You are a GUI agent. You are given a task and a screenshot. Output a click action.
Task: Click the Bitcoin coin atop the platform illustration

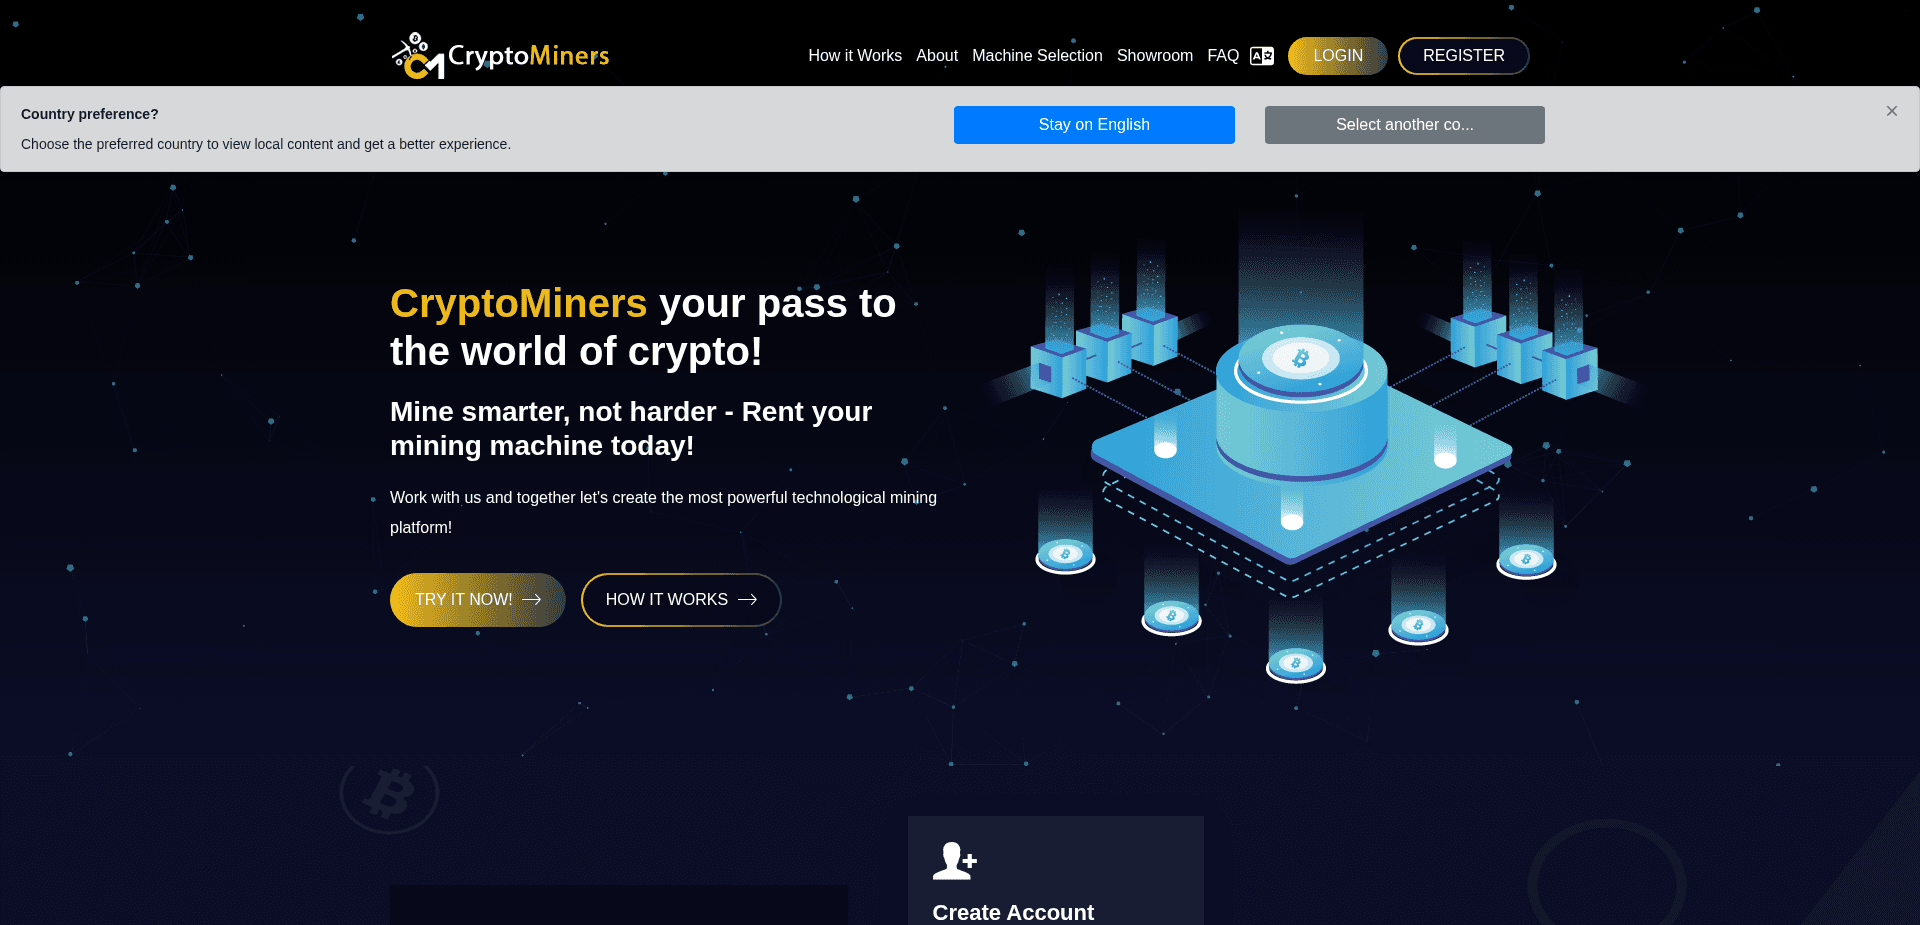click(1300, 357)
